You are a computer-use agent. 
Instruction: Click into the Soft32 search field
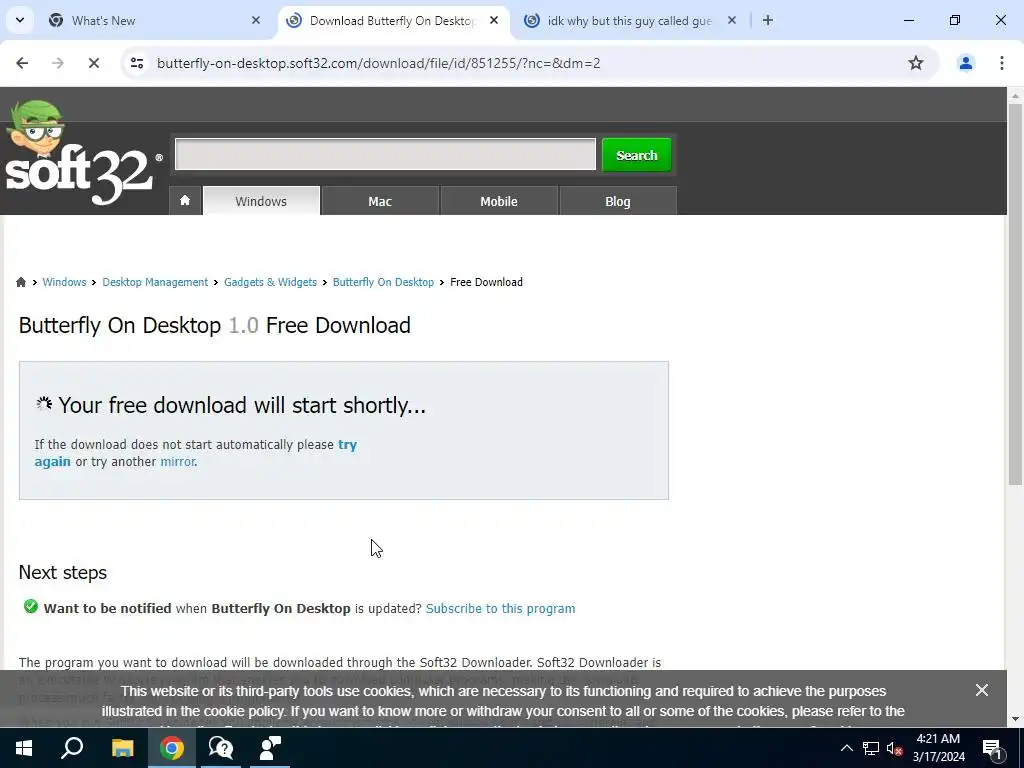point(385,154)
